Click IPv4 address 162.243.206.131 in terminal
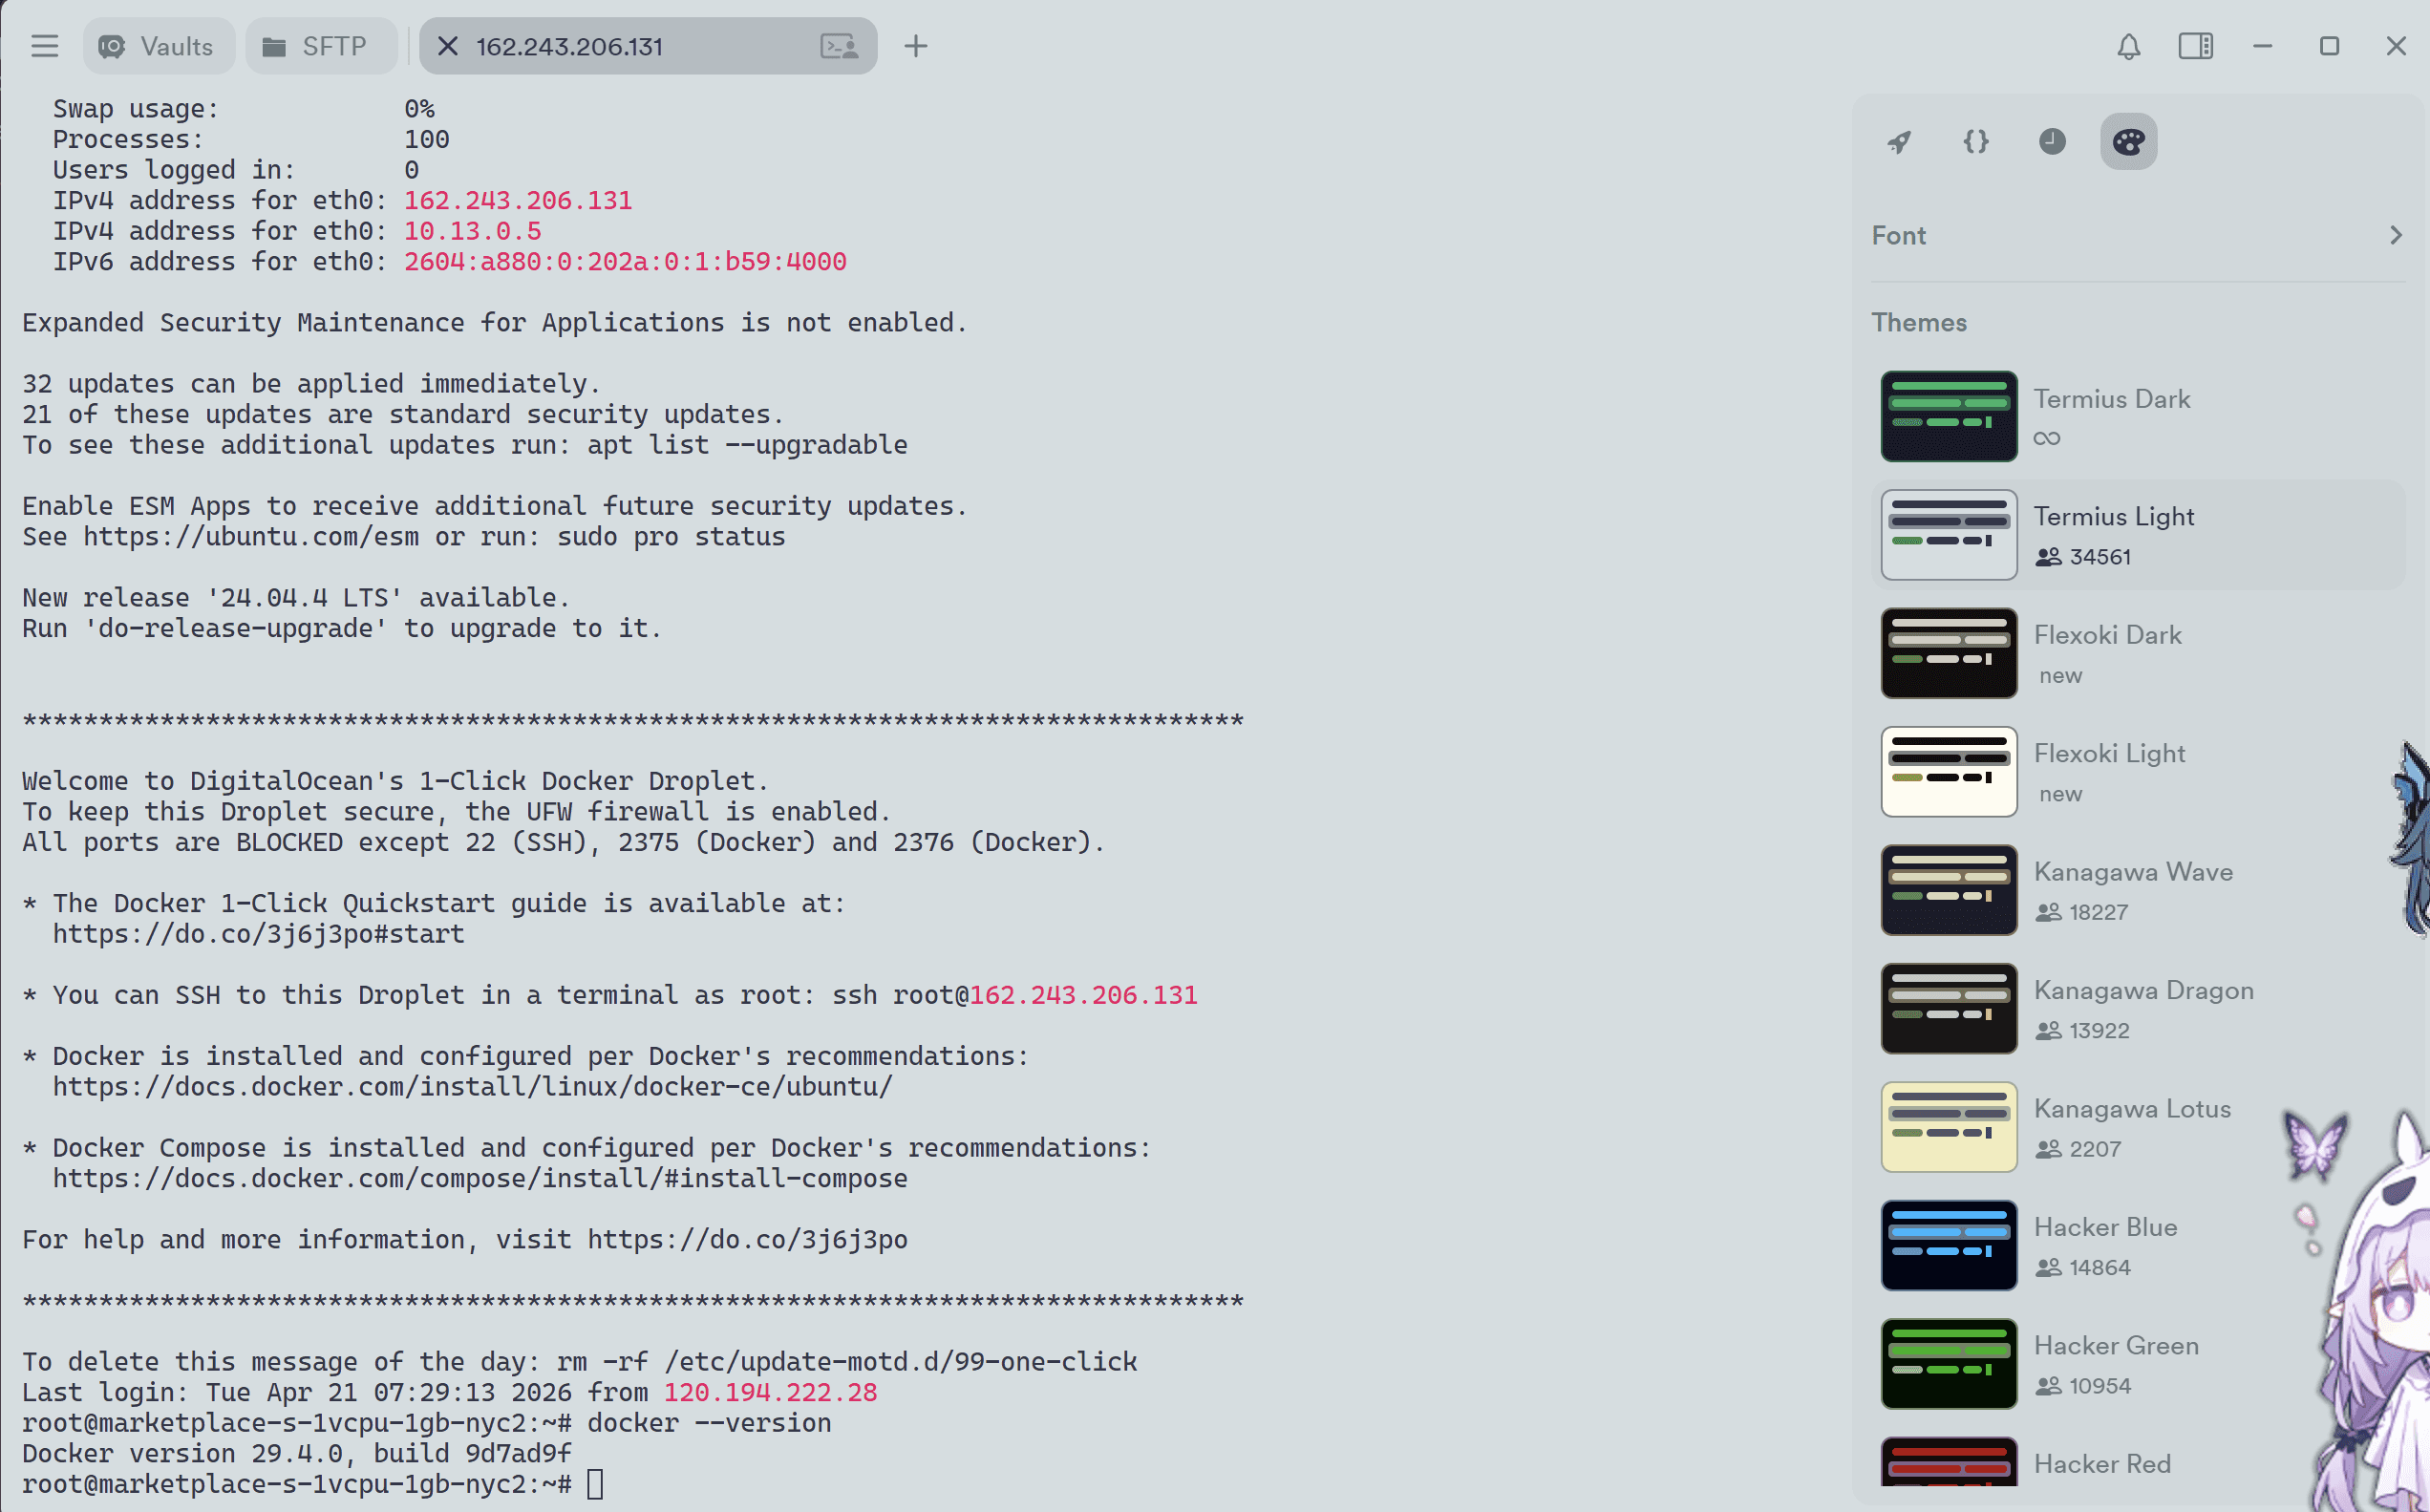 [x=517, y=200]
